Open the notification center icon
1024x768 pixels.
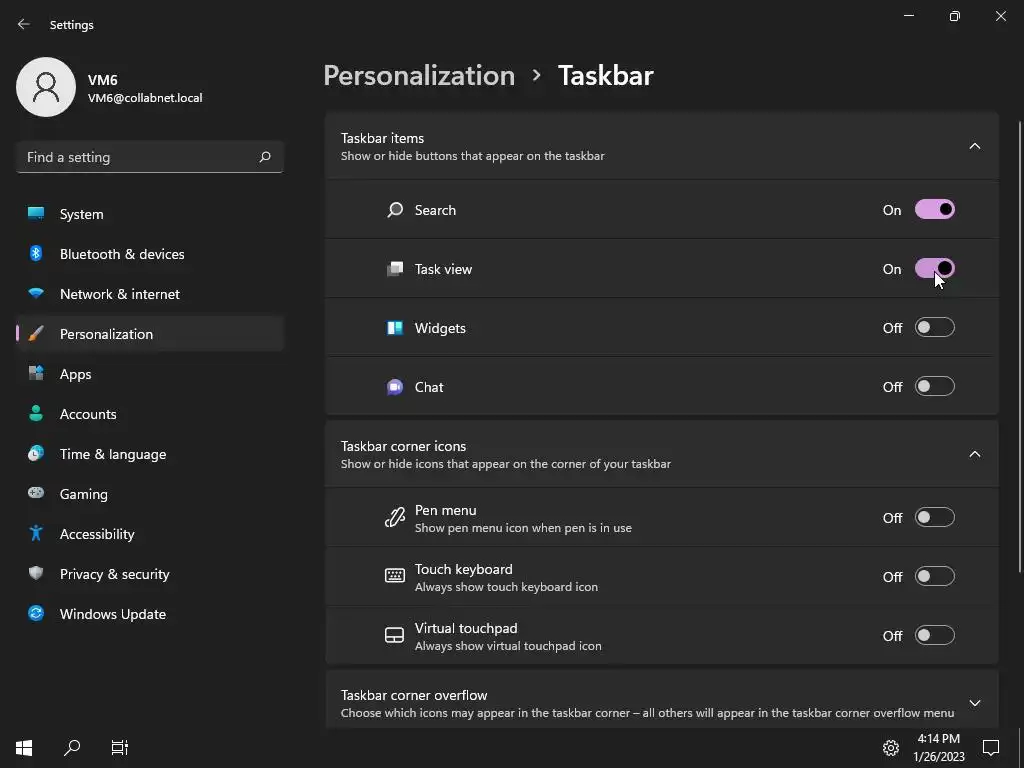(991, 747)
